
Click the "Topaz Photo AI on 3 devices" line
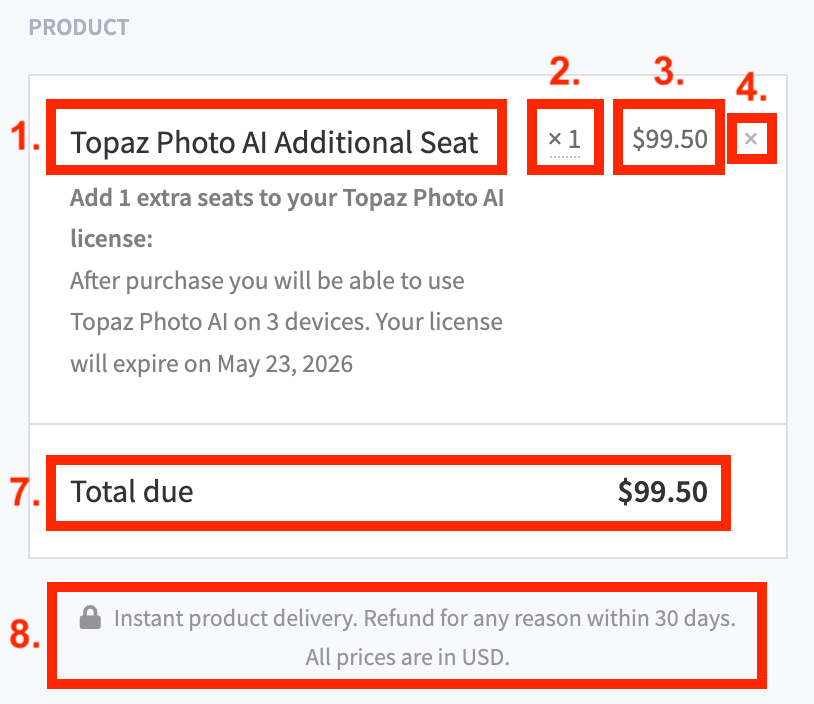[286, 322]
